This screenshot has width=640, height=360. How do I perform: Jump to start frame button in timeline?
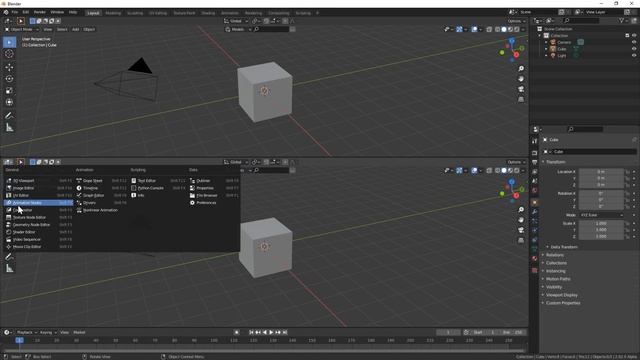[x=251, y=333]
